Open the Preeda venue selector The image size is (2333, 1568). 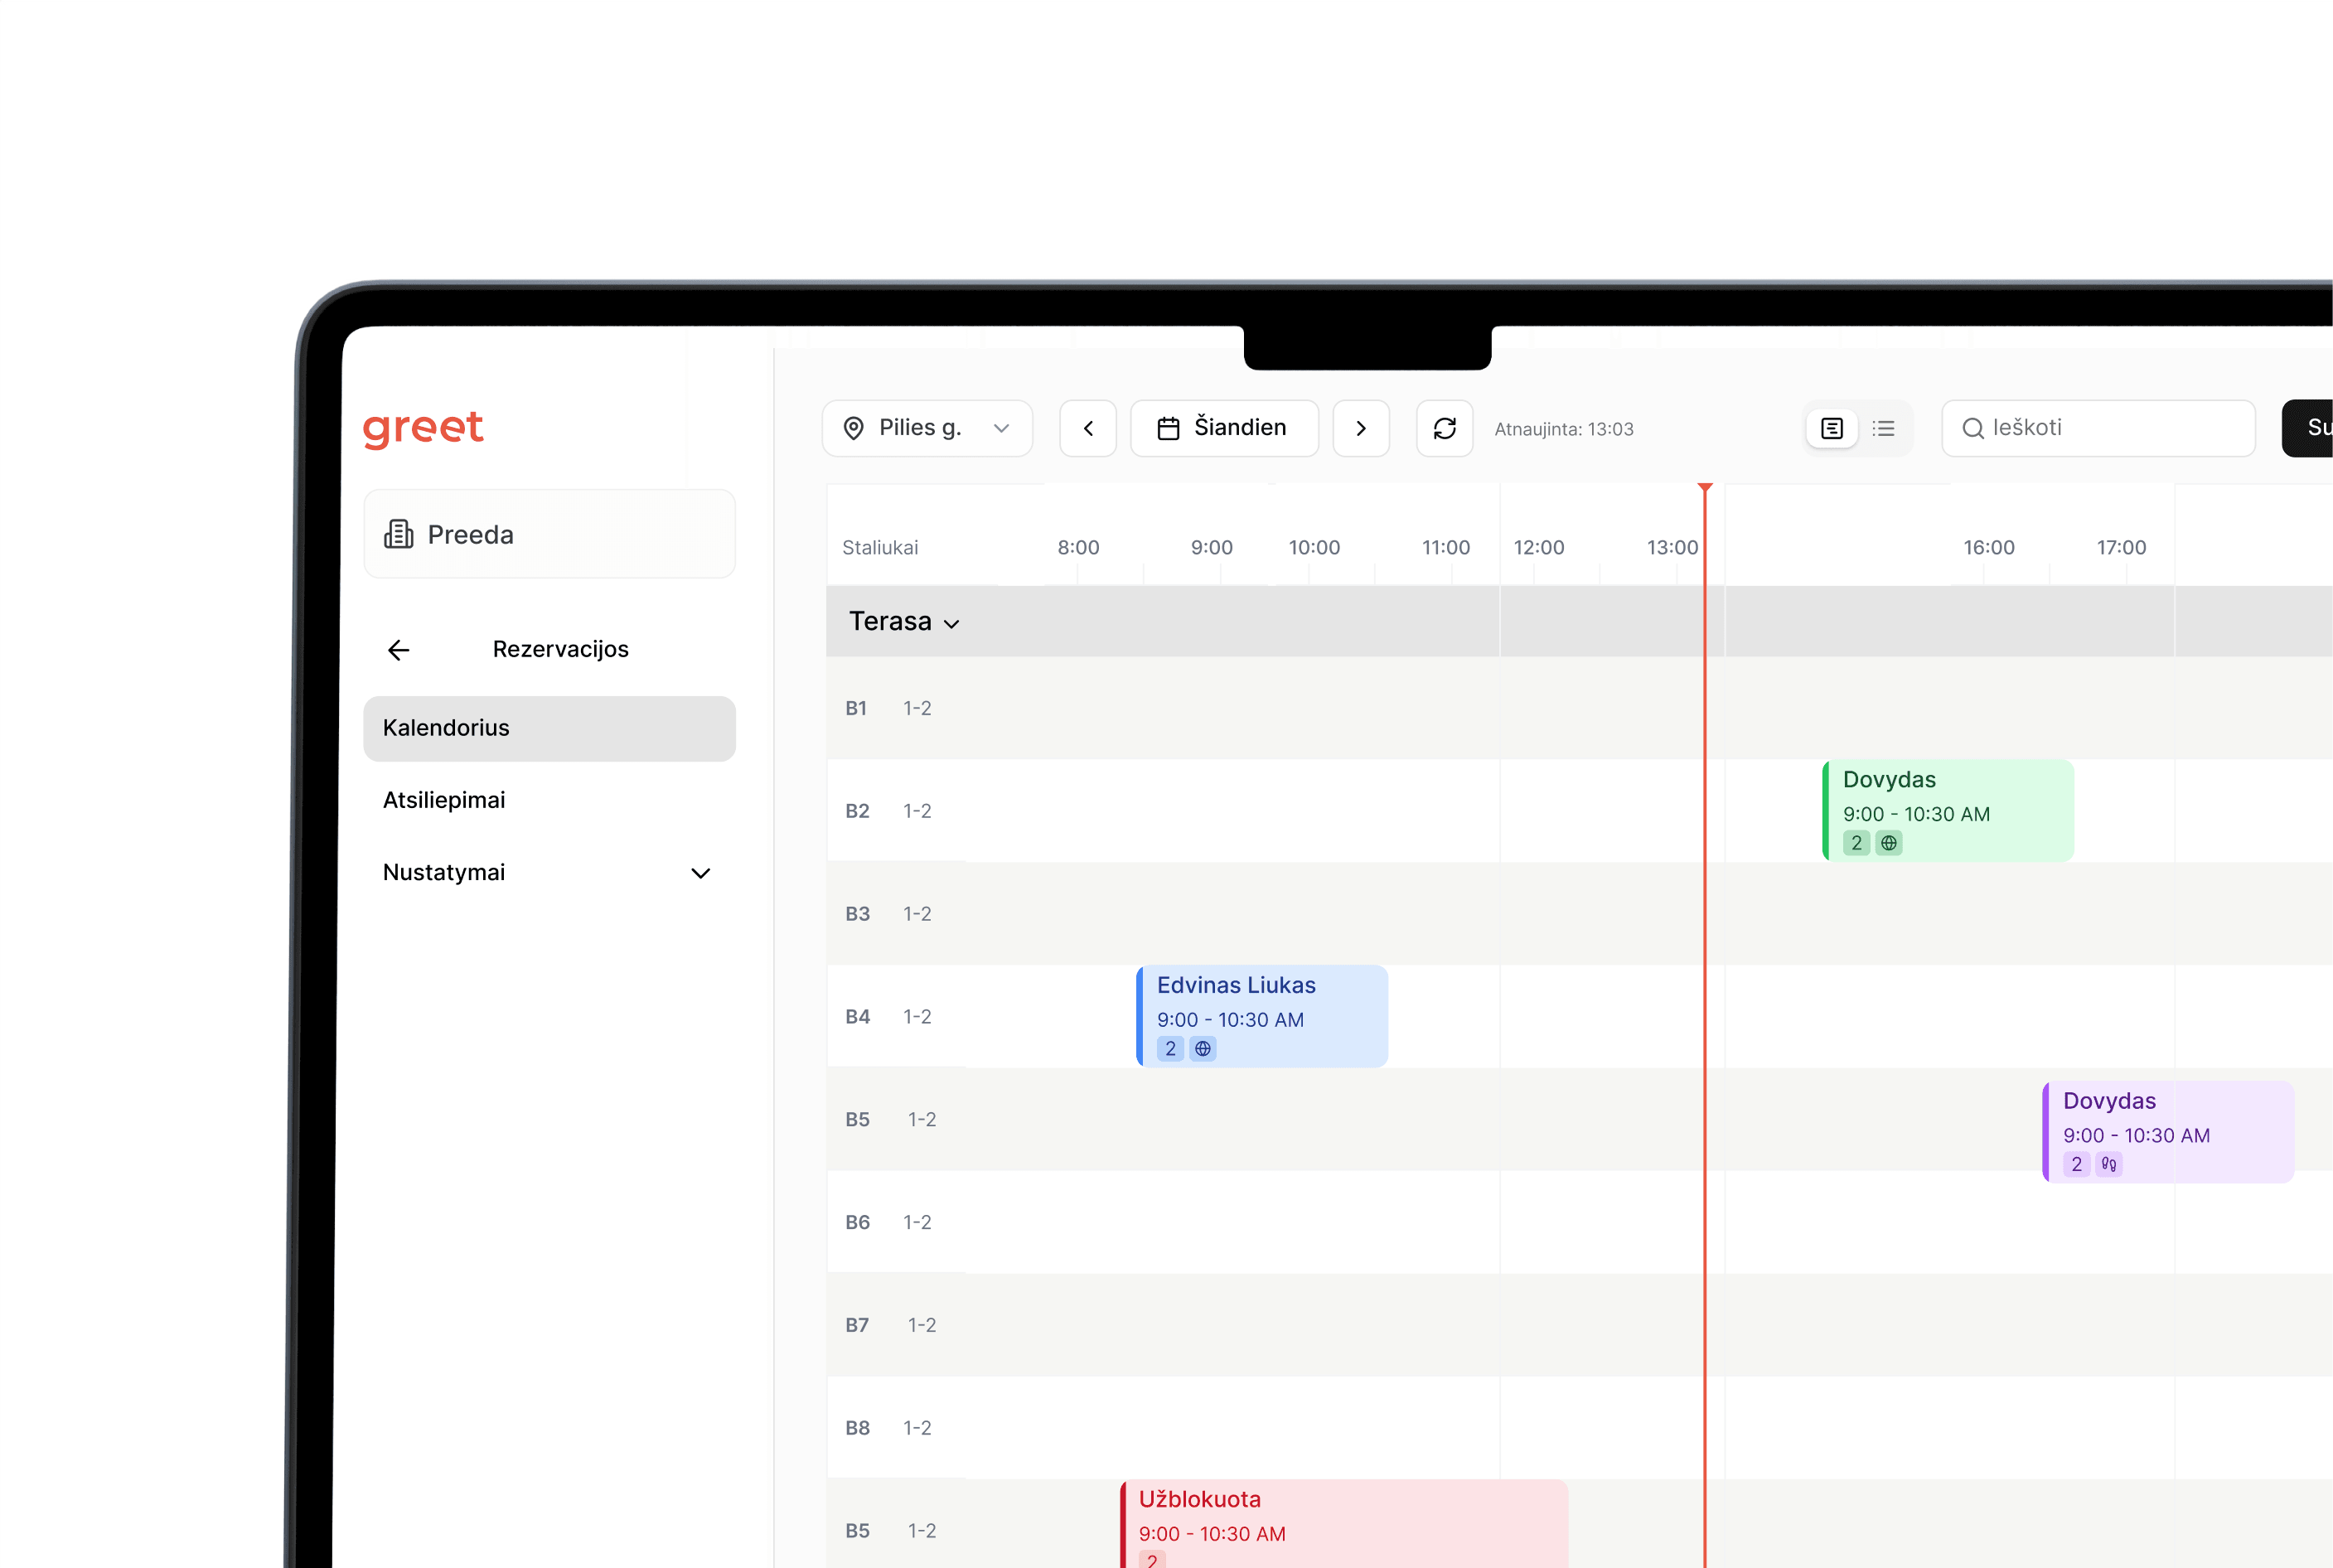point(549,534)
